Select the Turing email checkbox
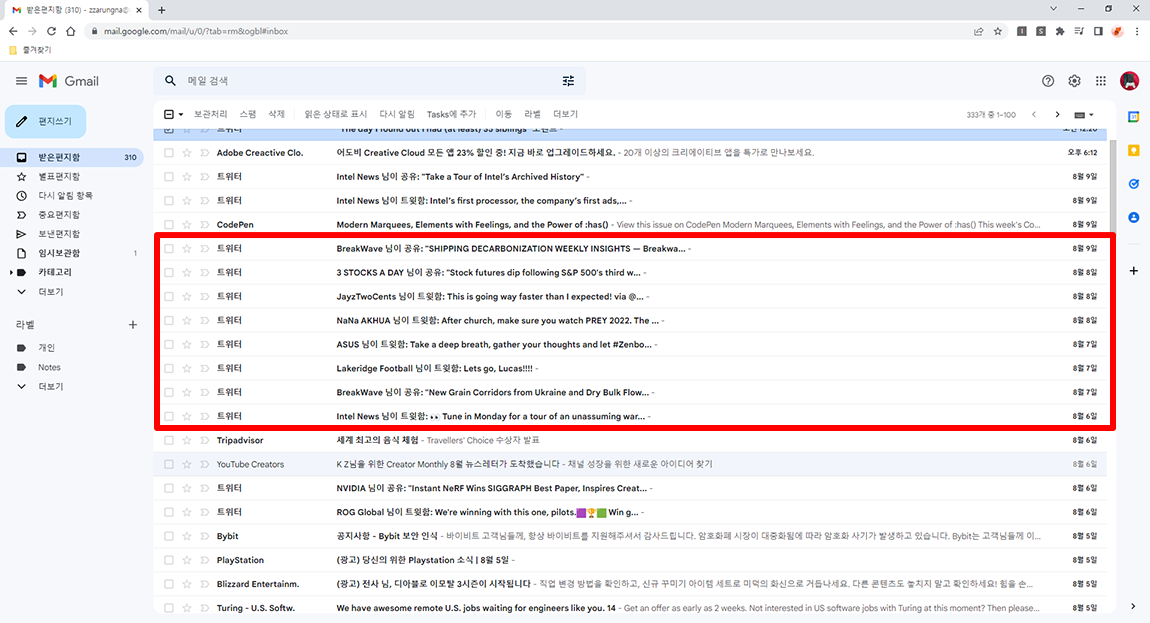Screen dimensions: 1150x623 tap(169, 608)
